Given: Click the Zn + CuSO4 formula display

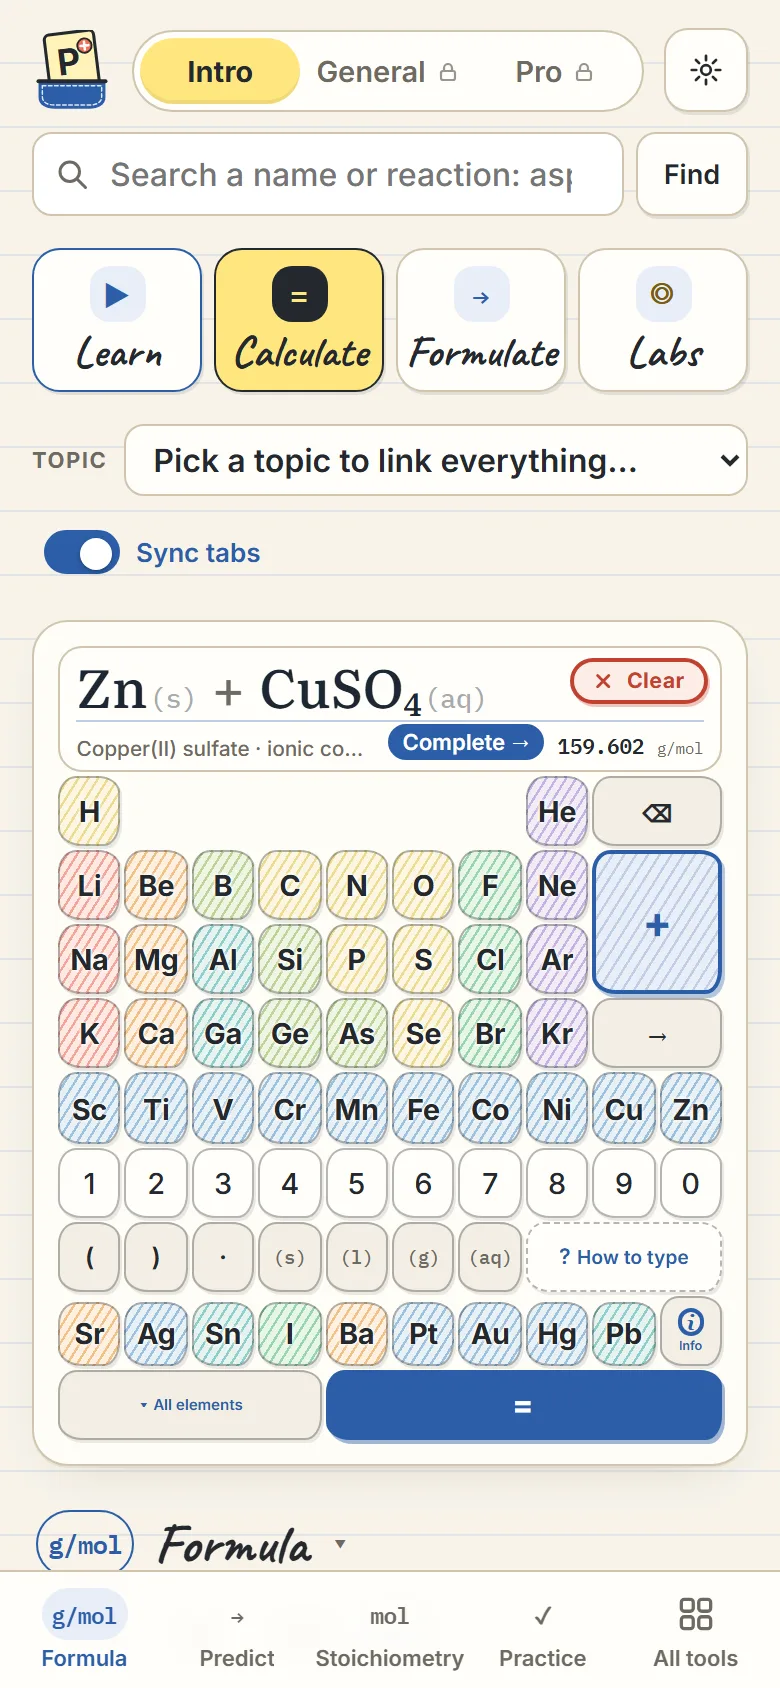Looking at the screenshot, I should (x=281, y=691).
